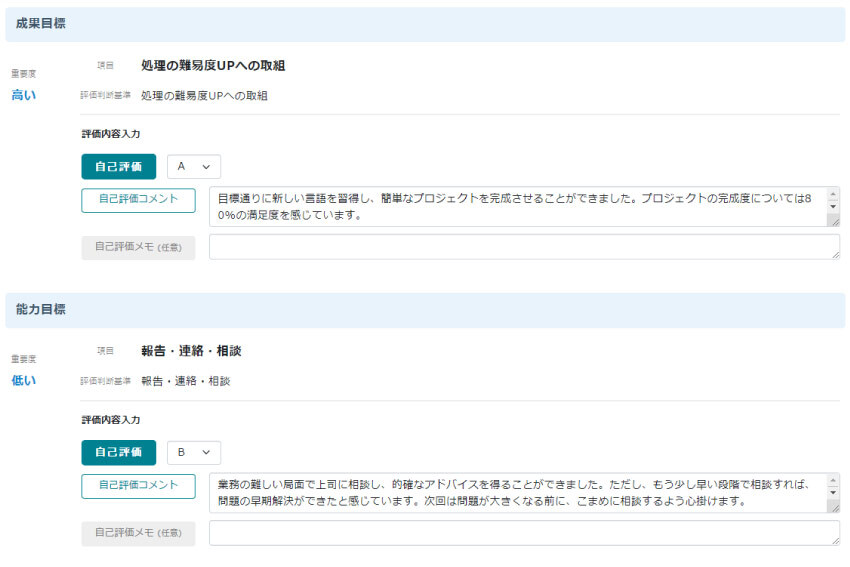Click 自己評価 button under 報告・連絡・相談

click(x=119, y=452)
